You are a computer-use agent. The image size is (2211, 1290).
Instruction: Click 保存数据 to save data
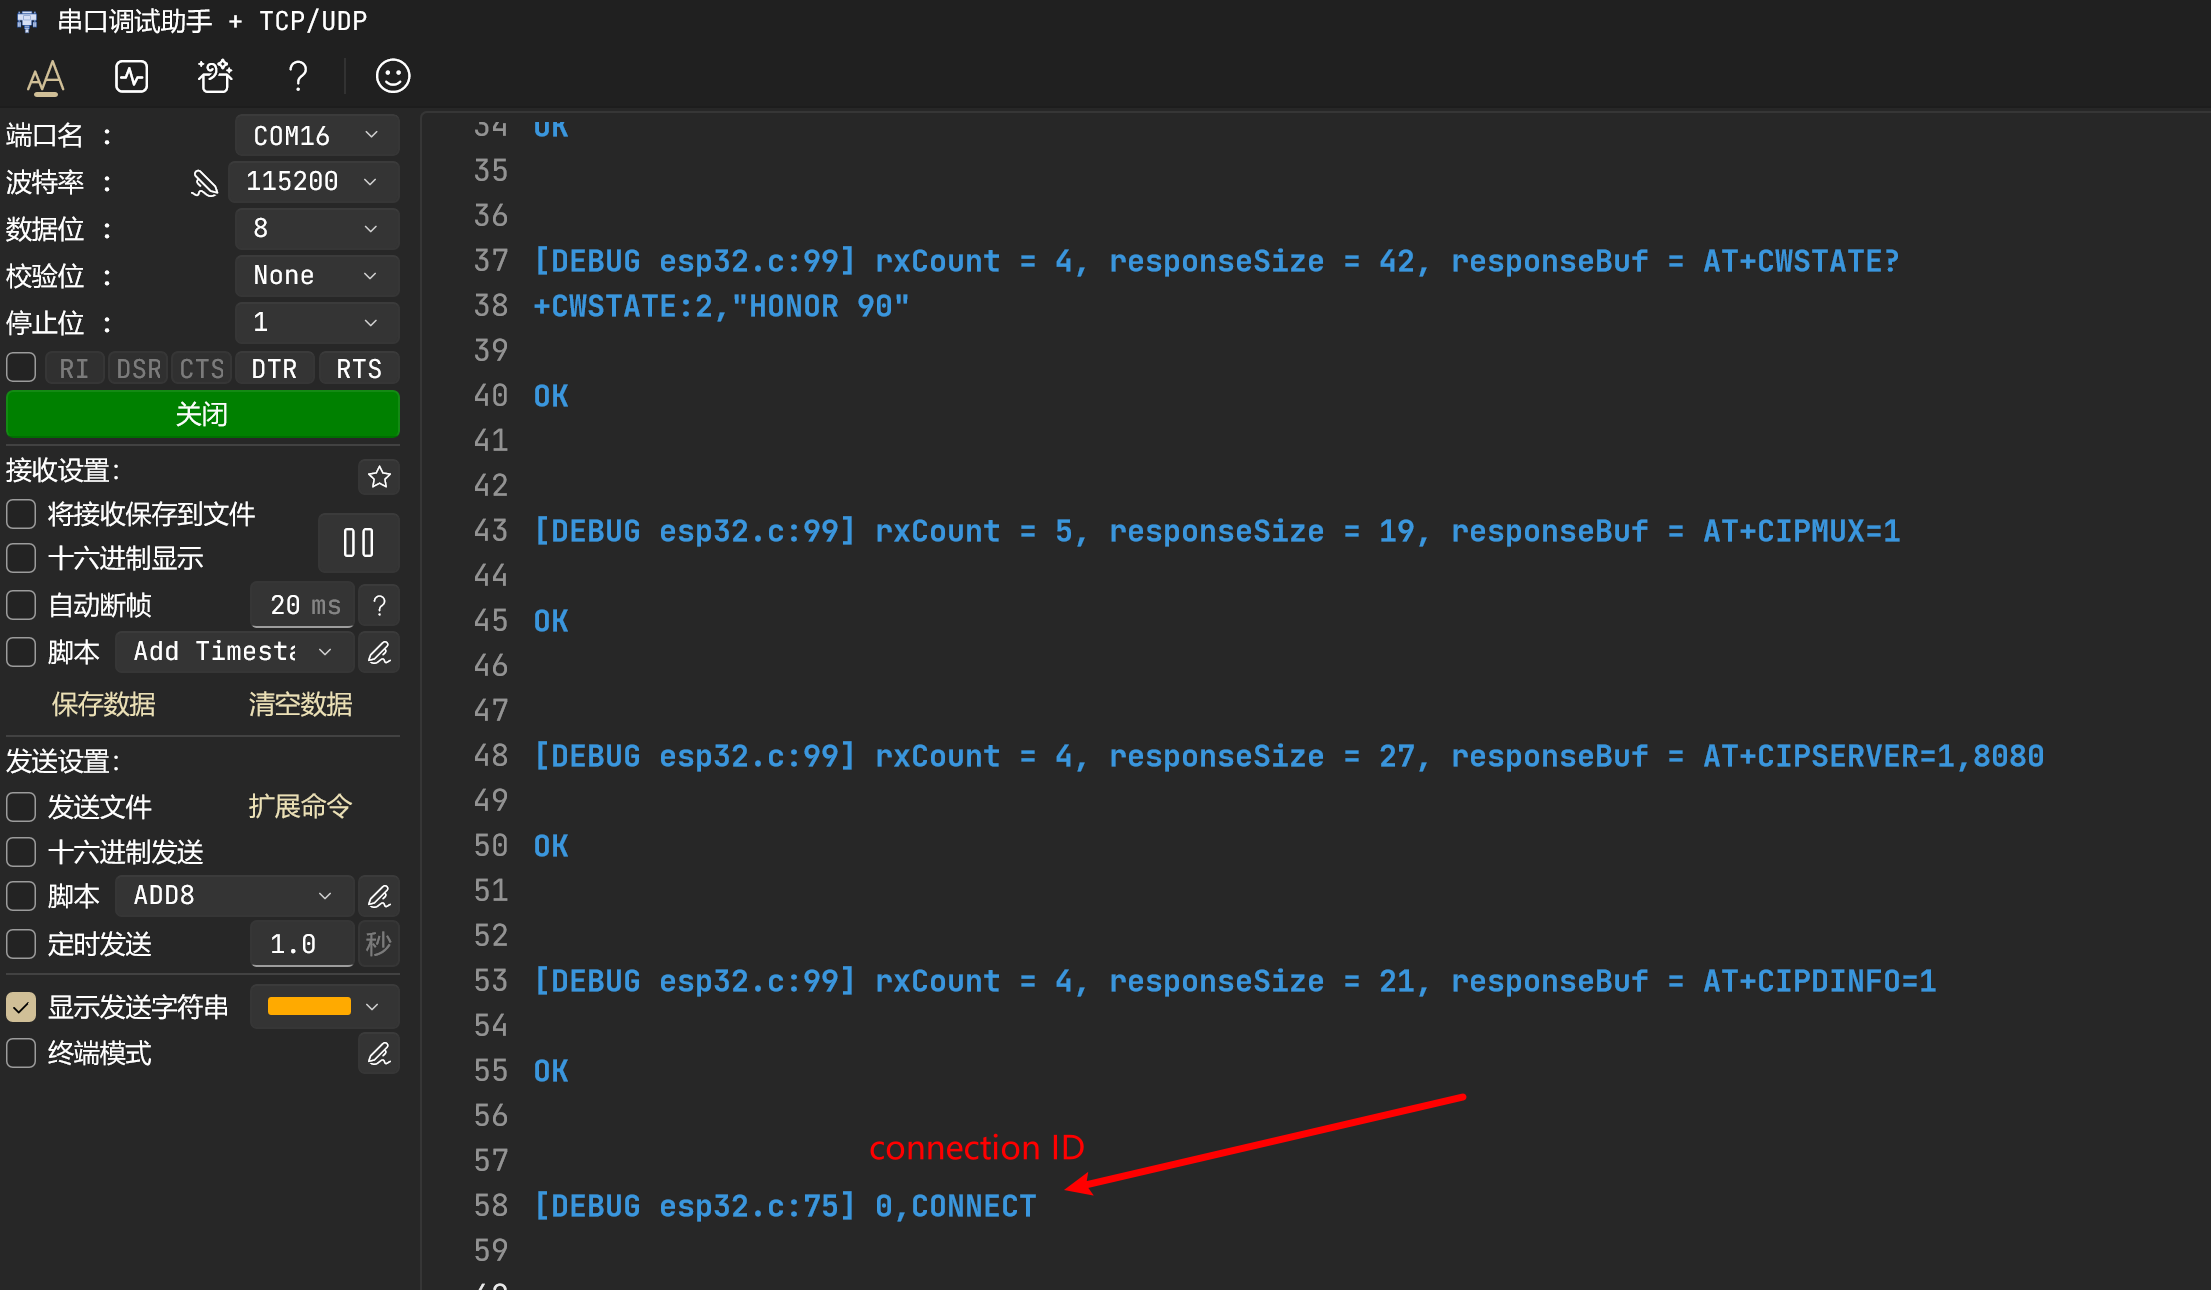(103, 705)
